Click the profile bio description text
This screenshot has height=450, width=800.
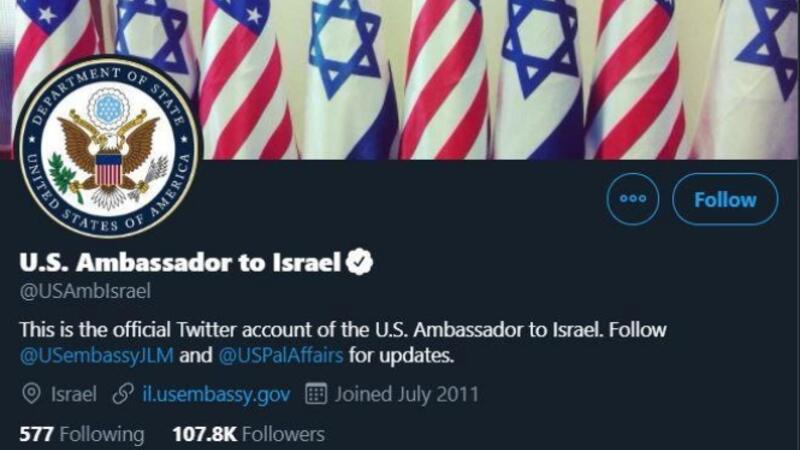point(343,342)
